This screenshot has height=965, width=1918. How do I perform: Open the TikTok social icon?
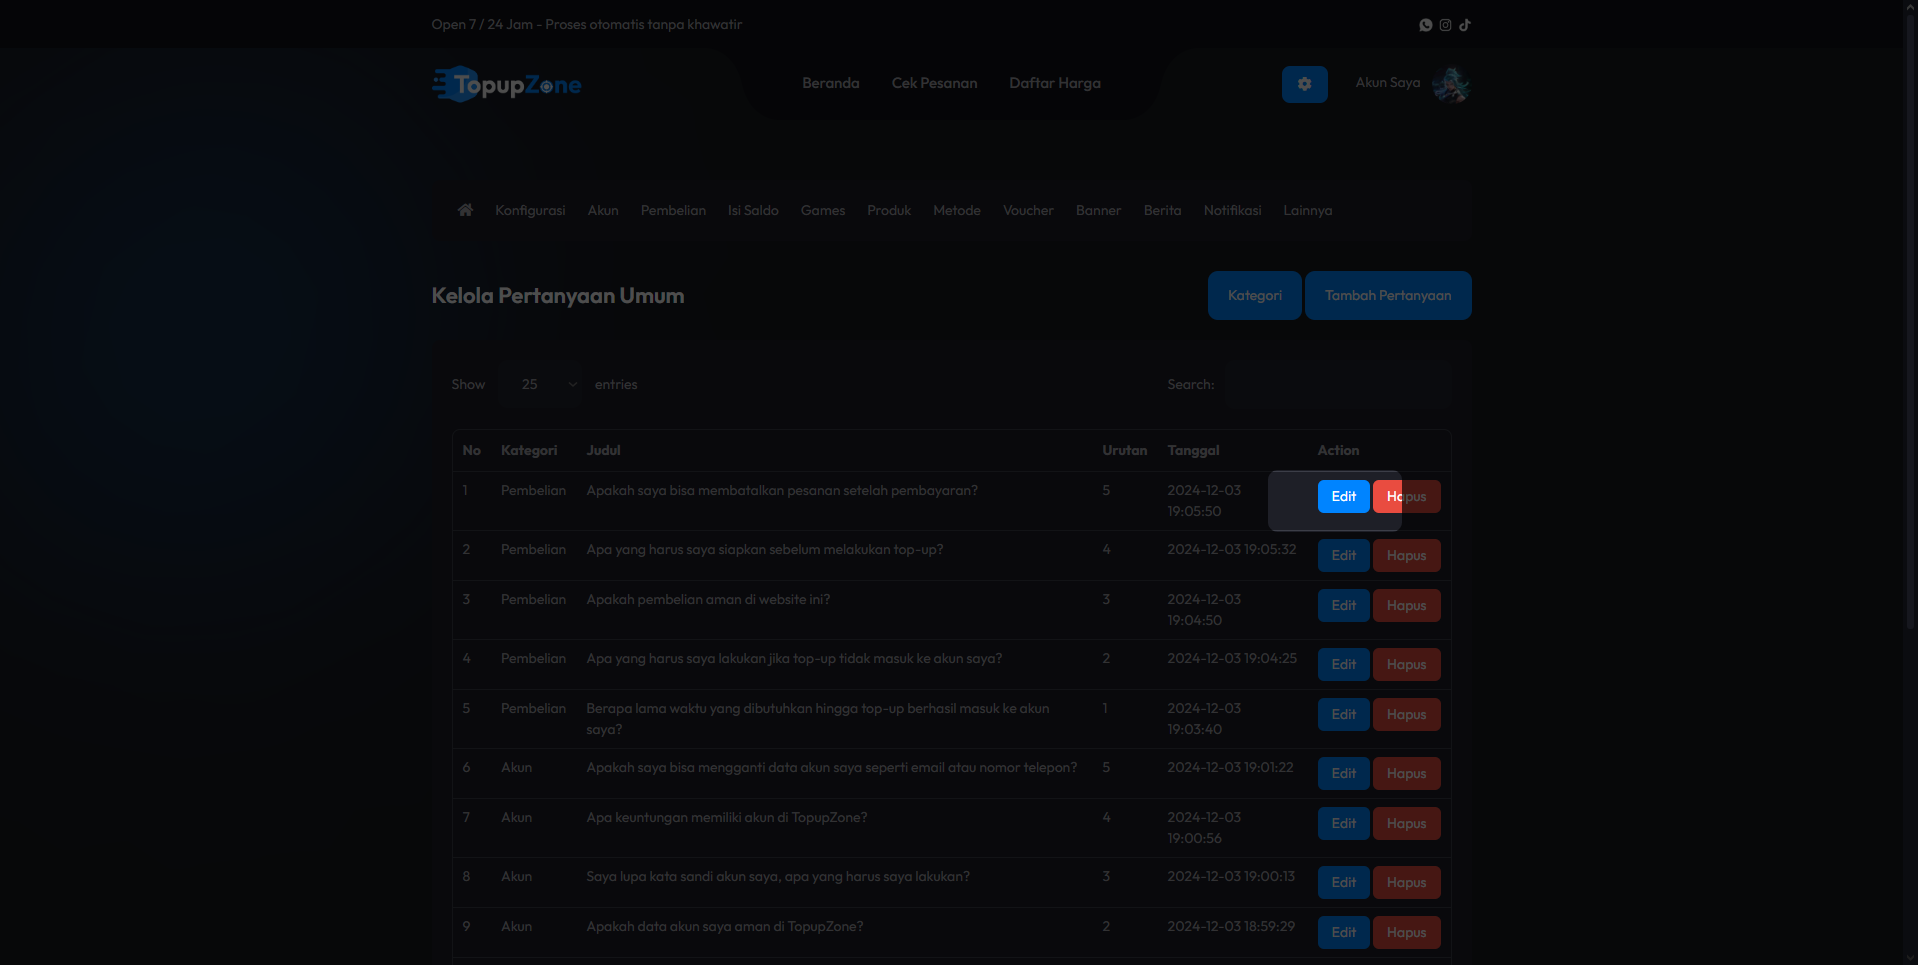(x=1465, y=25)
